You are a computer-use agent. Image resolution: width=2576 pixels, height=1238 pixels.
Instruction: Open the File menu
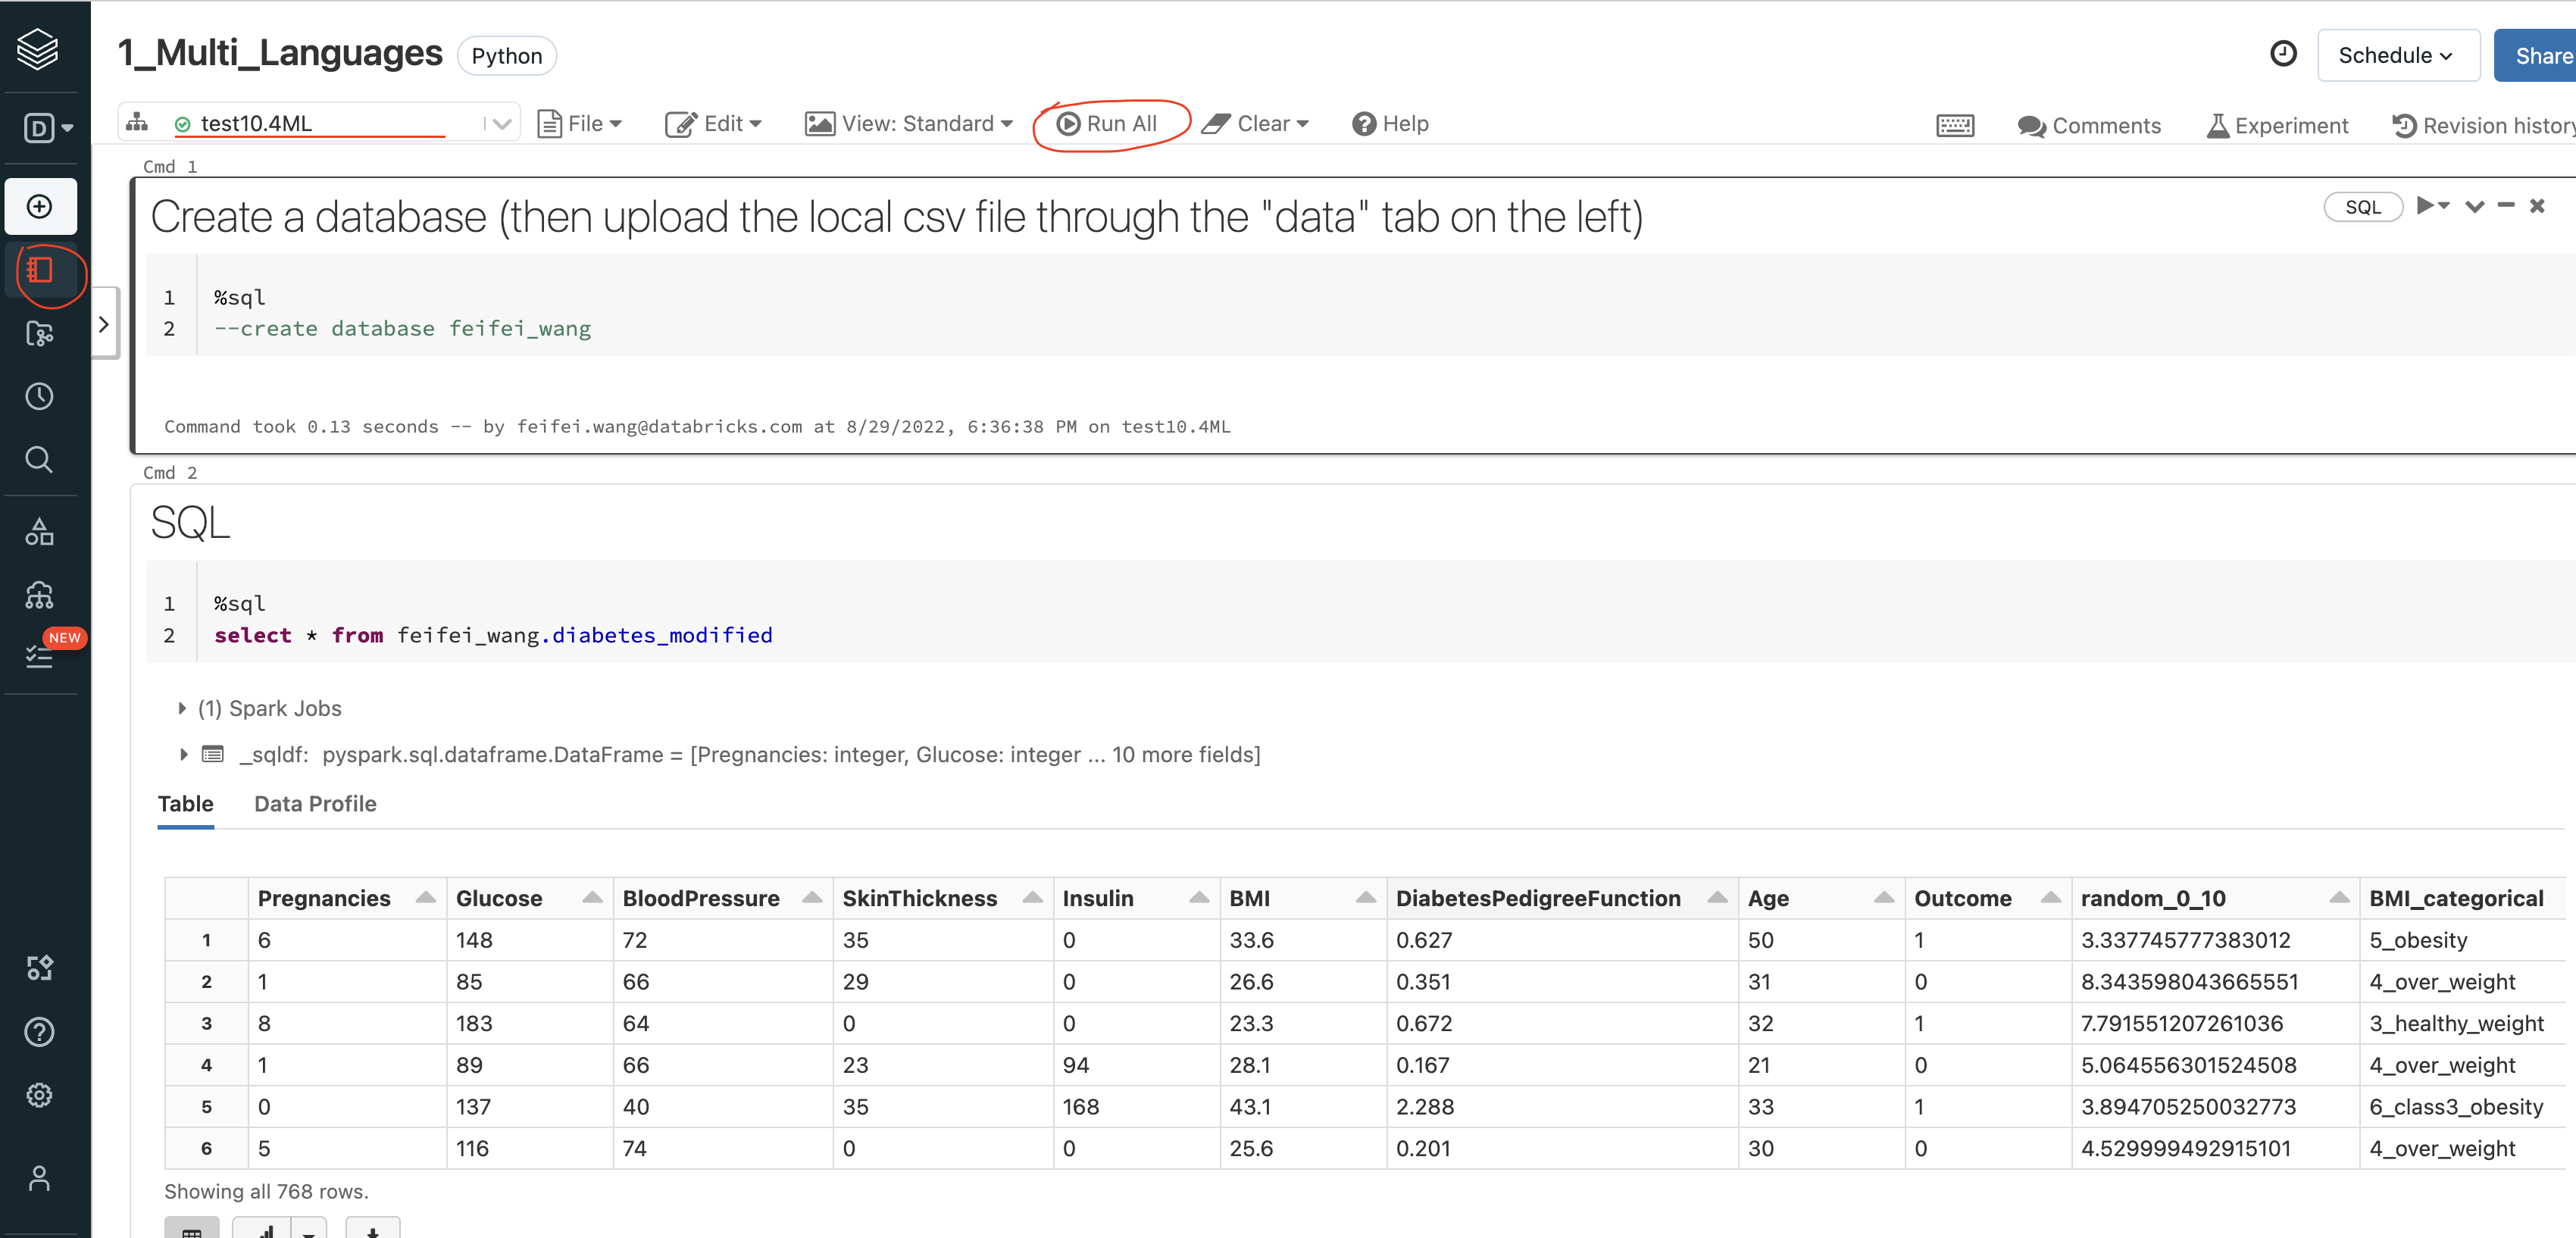pyautogui.click(x=580, y=123)
